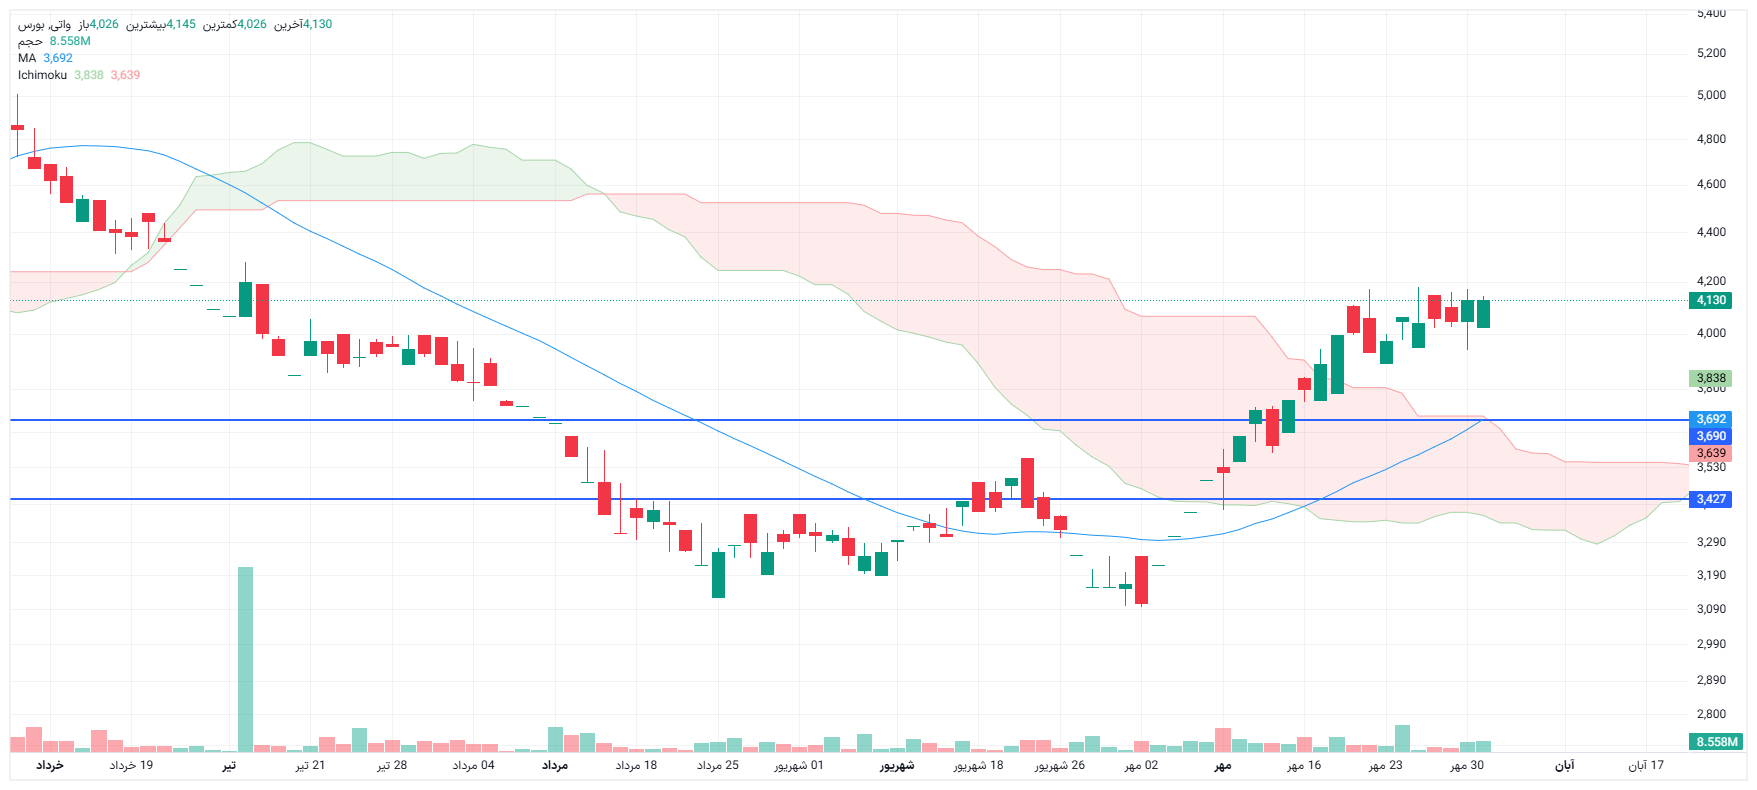The image size is (1757, 790).
Task: Click the tallest green volume bar
Action: (x=245, y=658)
